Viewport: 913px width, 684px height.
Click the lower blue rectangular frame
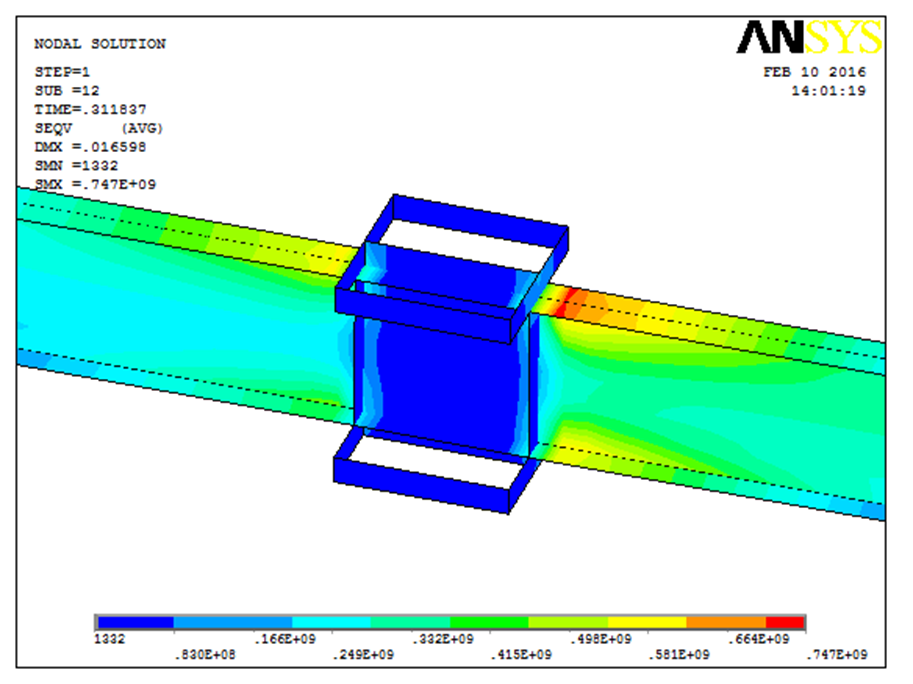tap(437, 472)
